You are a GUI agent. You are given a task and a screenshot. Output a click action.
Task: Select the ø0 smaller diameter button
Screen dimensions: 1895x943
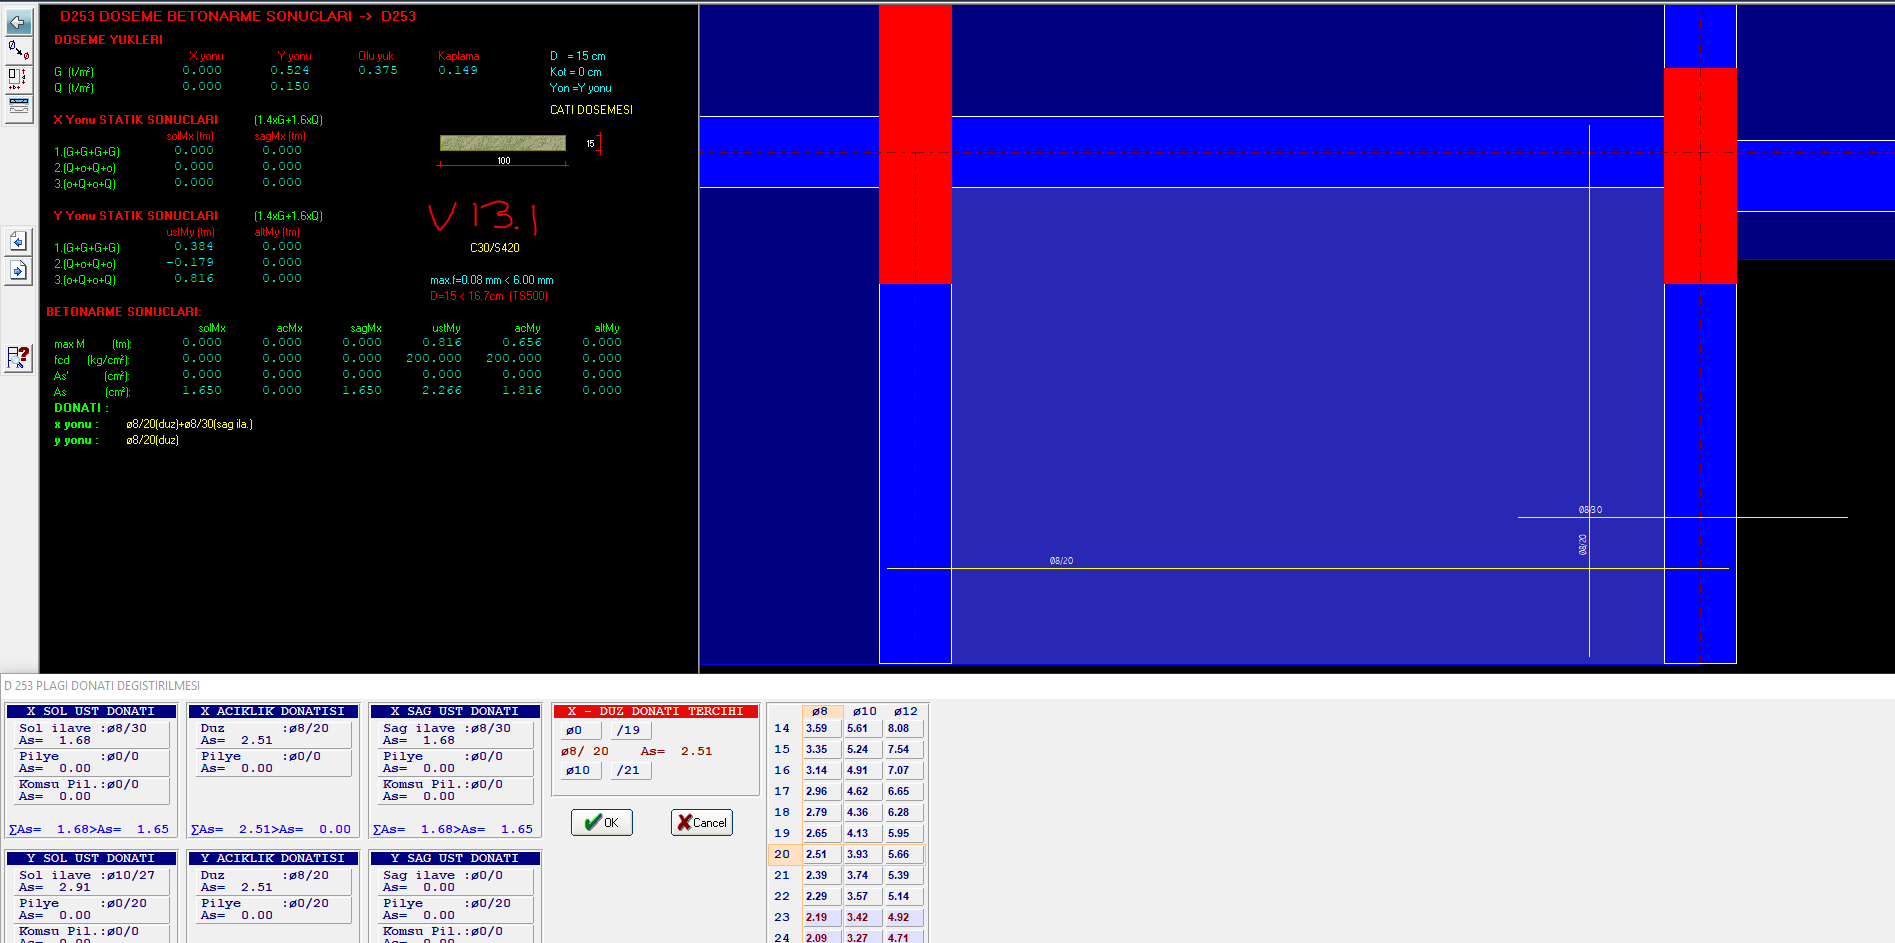579,730
